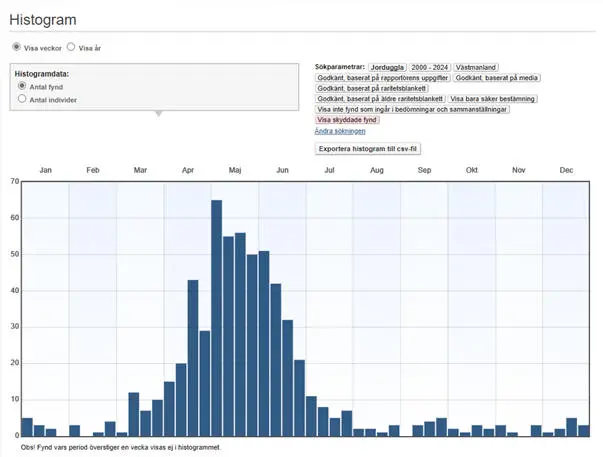Click the 'Dec' month label on chart

point(566,171)
